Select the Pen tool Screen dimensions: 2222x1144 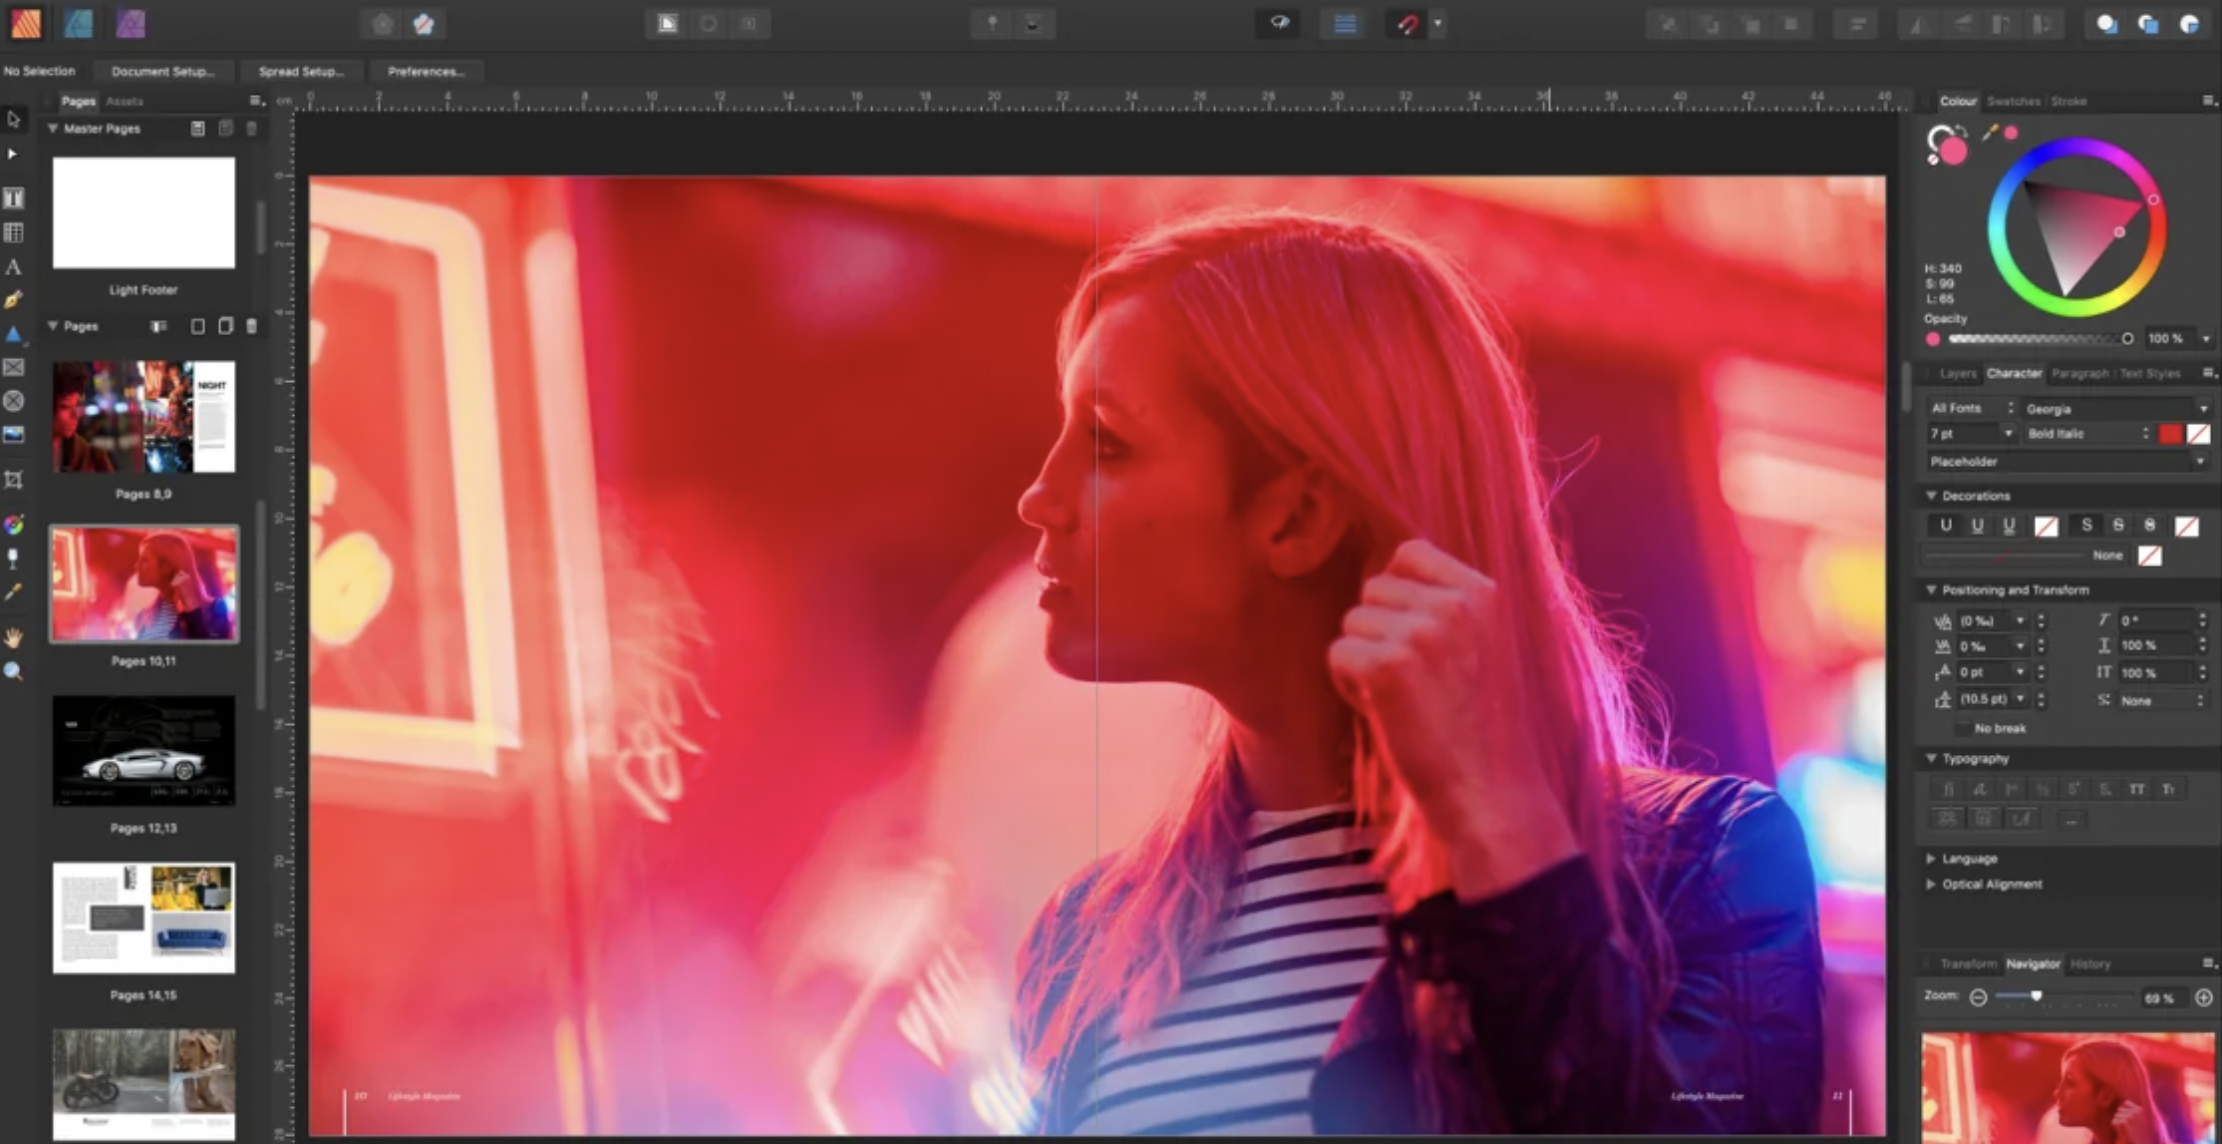(14, 300)
